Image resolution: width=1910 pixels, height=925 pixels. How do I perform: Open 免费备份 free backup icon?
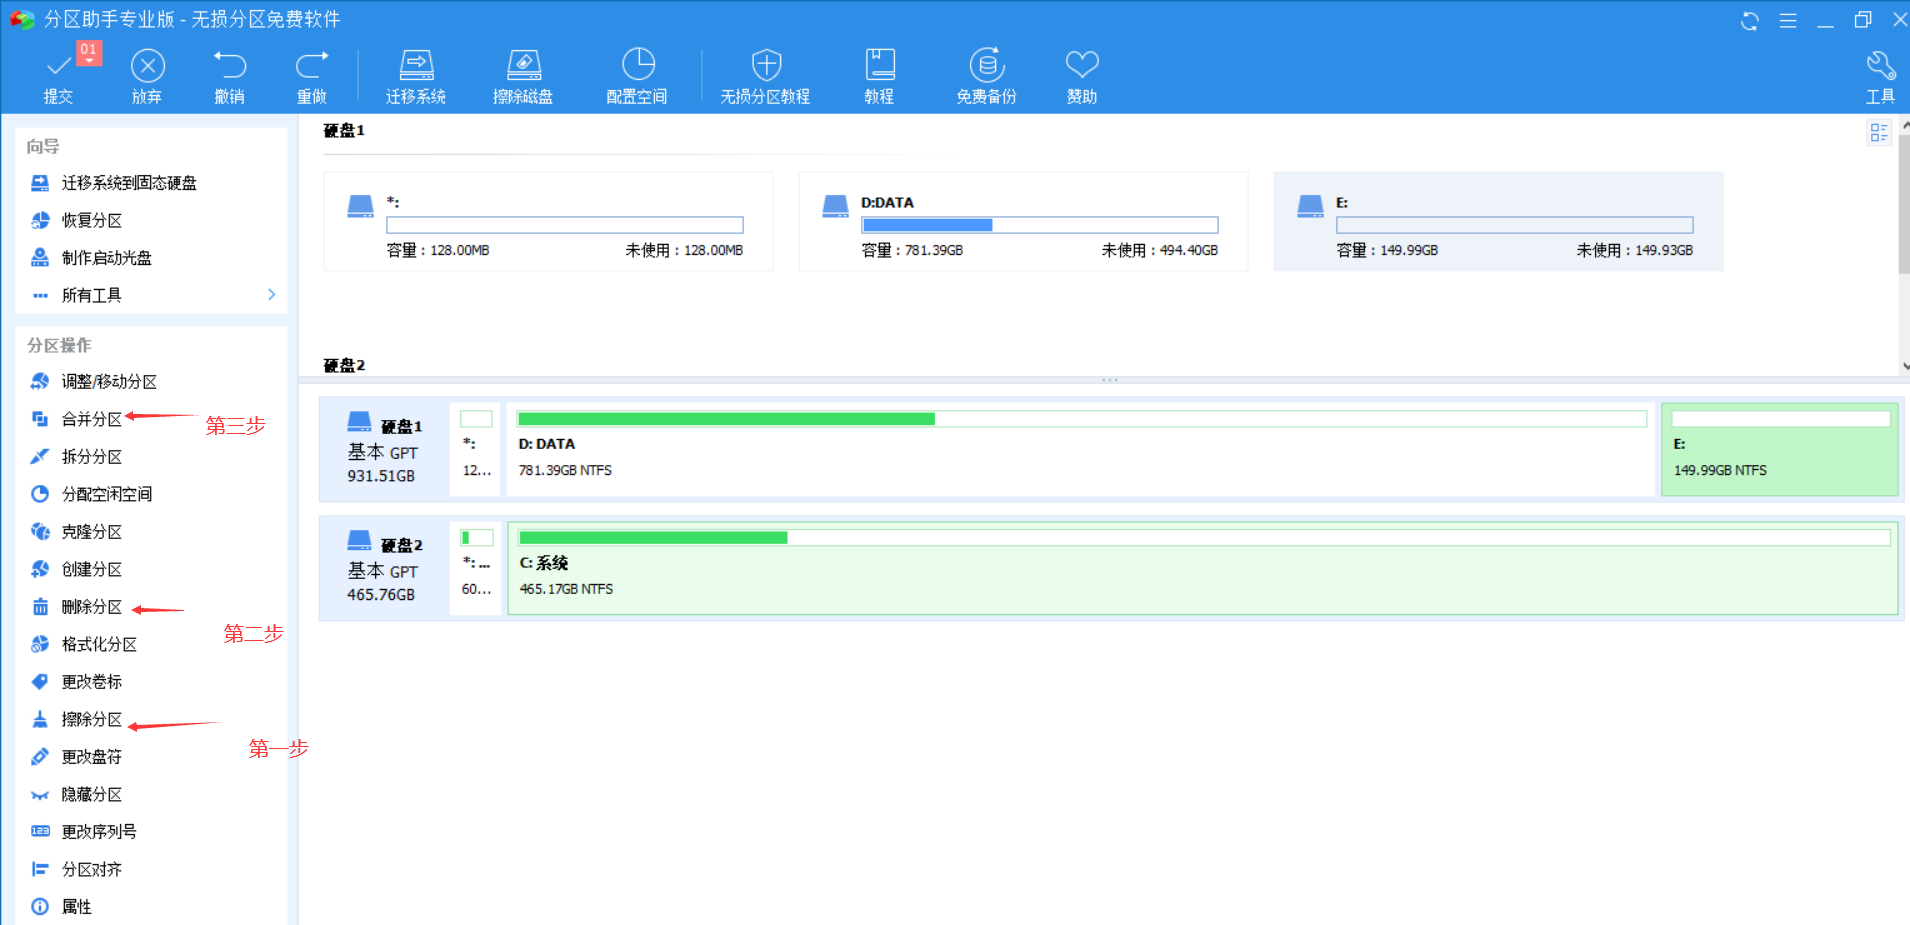pos(986,65)
